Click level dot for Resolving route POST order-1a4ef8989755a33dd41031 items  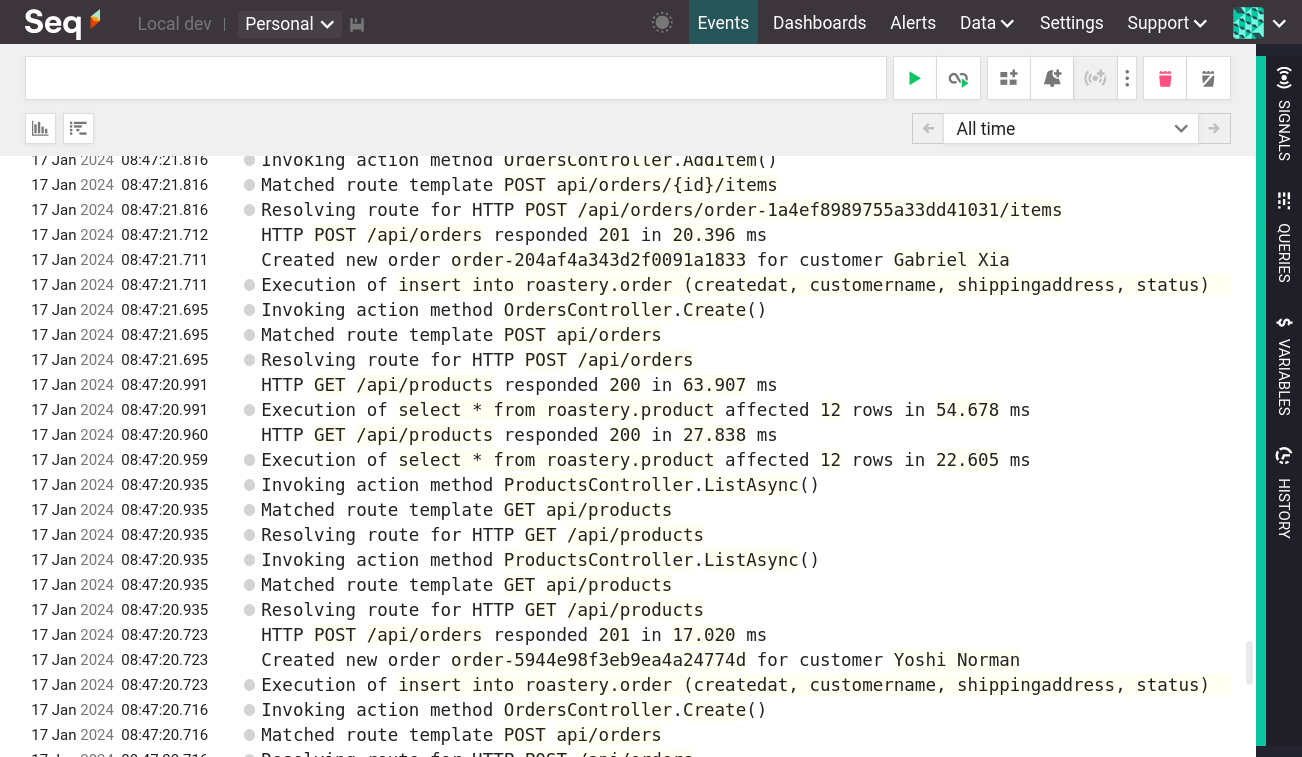[250, 210]
